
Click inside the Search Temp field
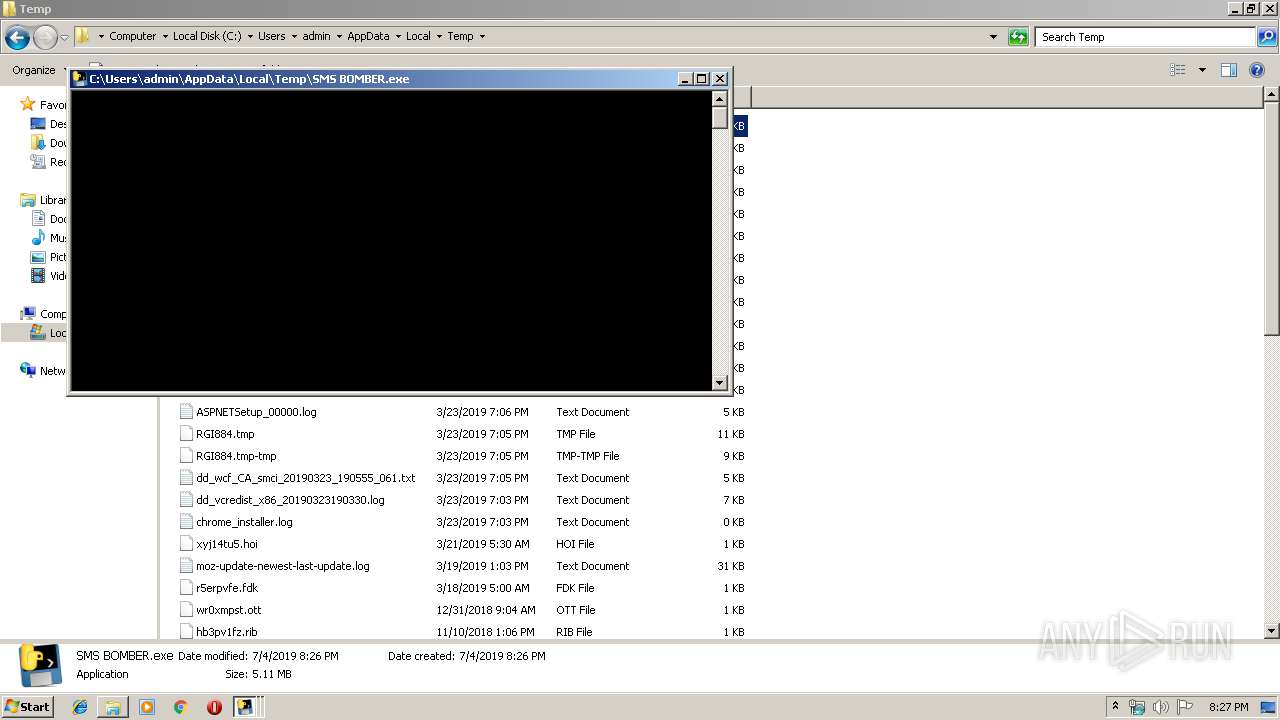point(1146,37)
